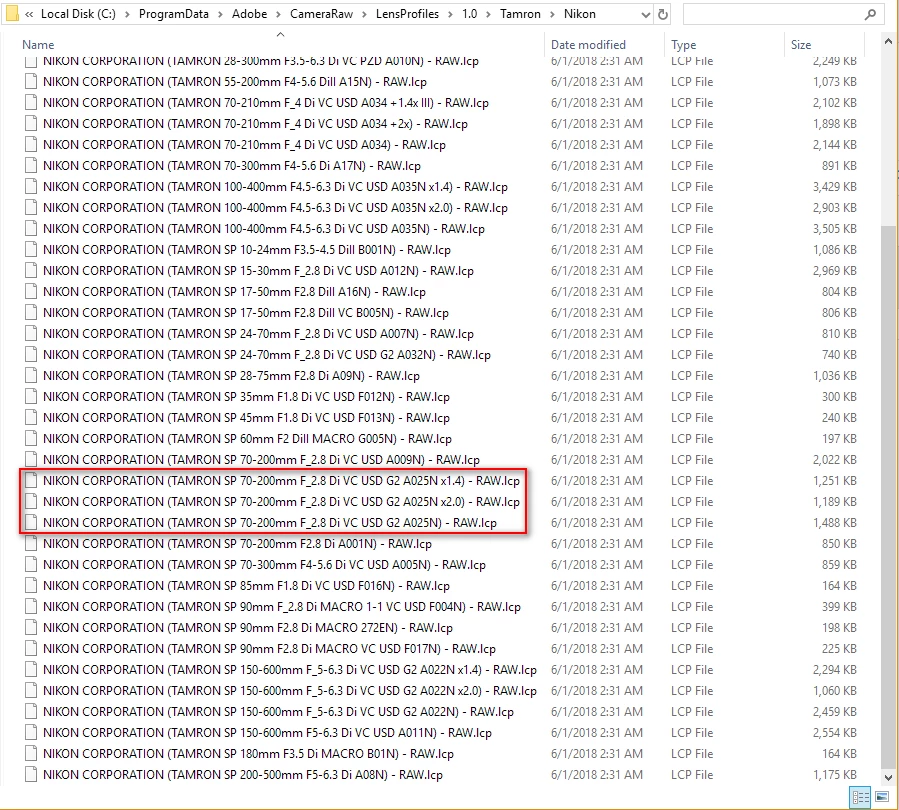
Task: Select SP 70-200mm F2.8 Di A001N file name
Action: 237,543
